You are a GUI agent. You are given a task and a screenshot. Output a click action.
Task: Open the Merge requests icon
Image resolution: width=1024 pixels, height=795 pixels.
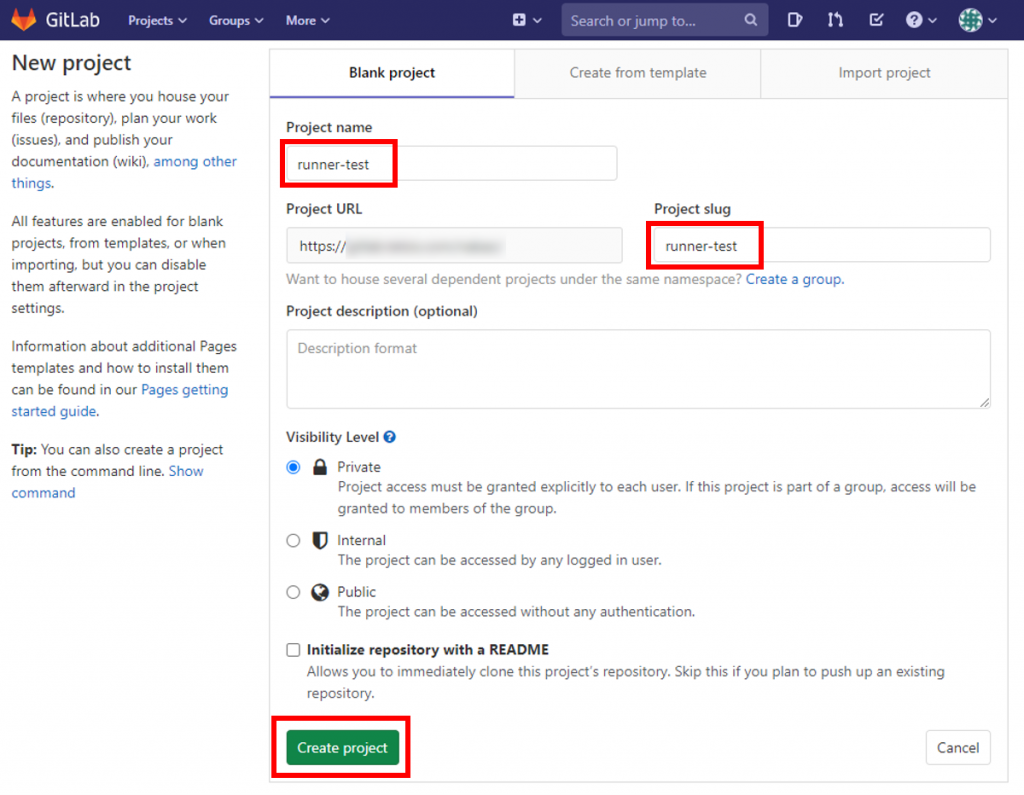tap(835, 20)
